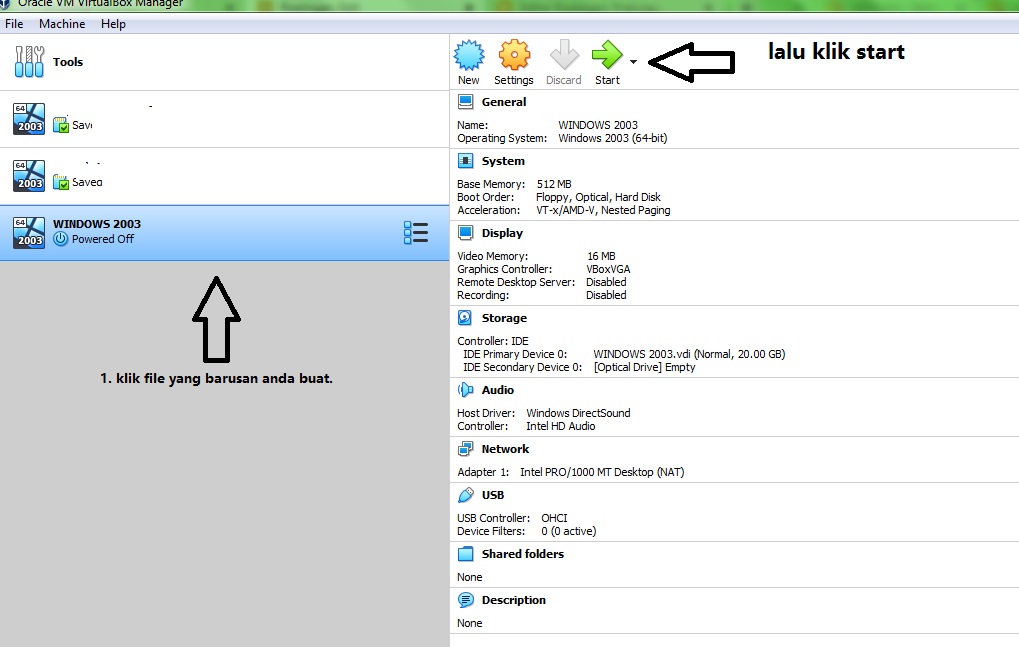
Task: Click the WINDOWS 2003.vdi storage entry
Action: 689,355
